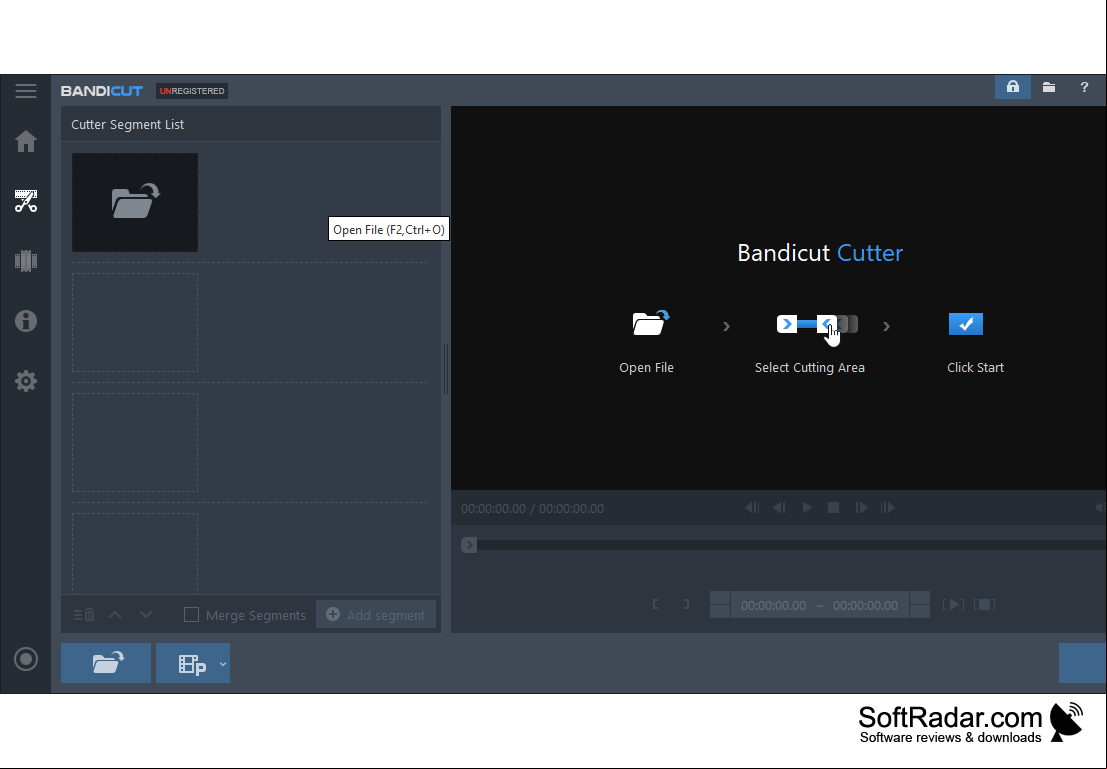The width and height of the screenshot is (1107, 769).
Task: Click the timeline seek bar track
Action: click(791, 545)
